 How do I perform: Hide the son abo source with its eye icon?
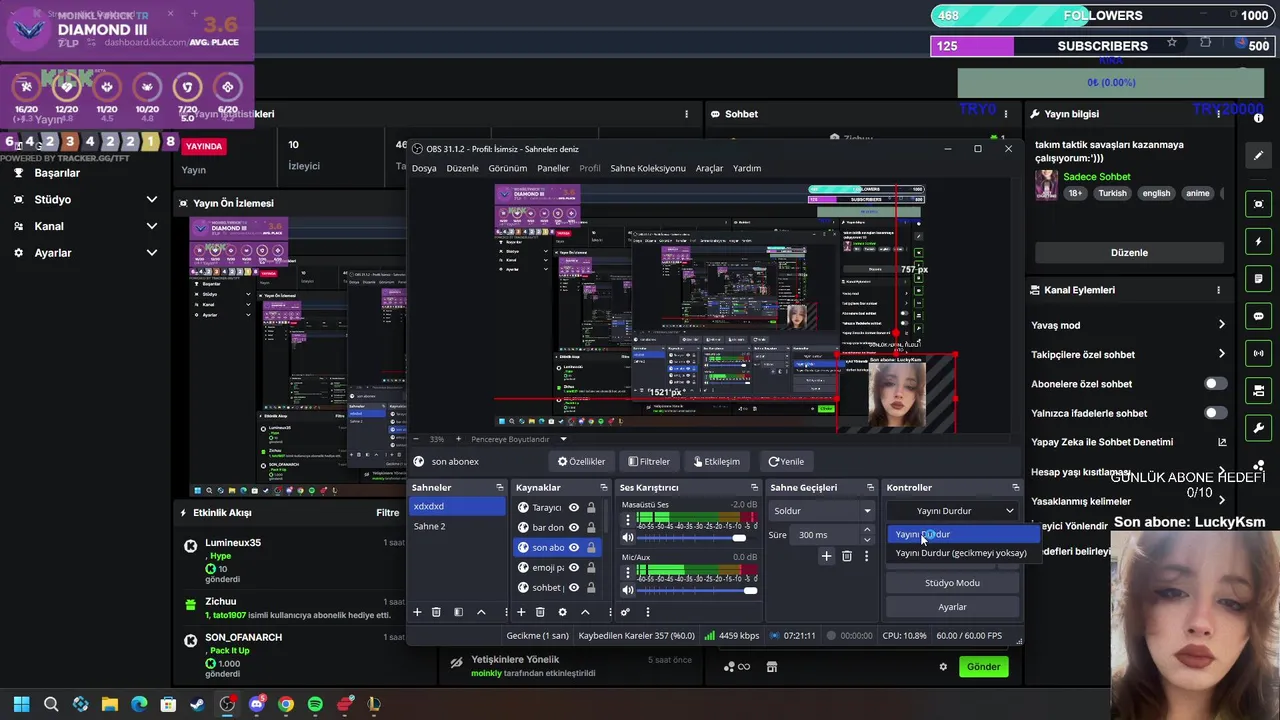tap(574, 548)
